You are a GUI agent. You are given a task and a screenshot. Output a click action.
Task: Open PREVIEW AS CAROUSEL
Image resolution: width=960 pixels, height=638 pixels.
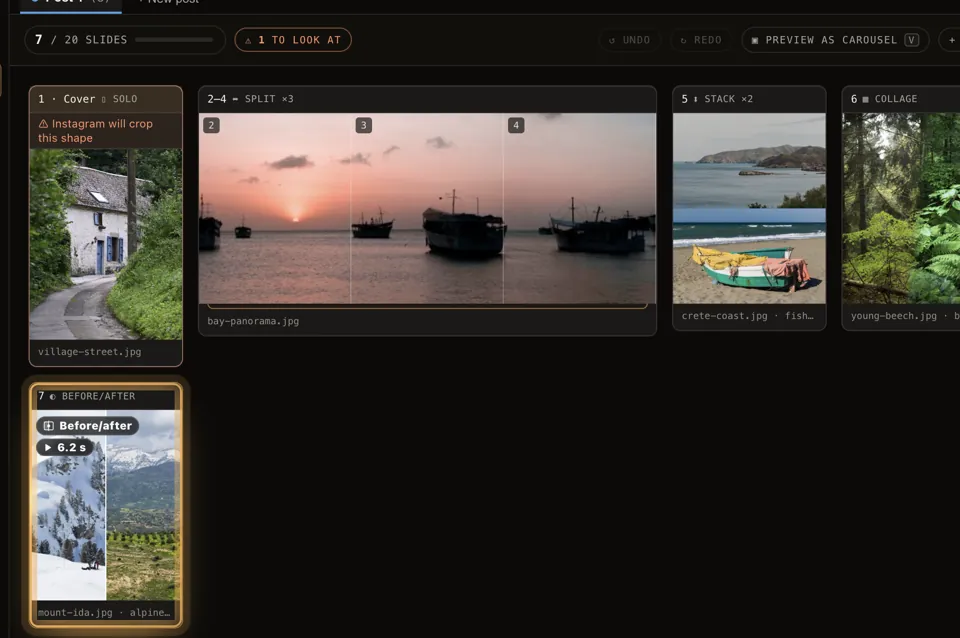835,40
